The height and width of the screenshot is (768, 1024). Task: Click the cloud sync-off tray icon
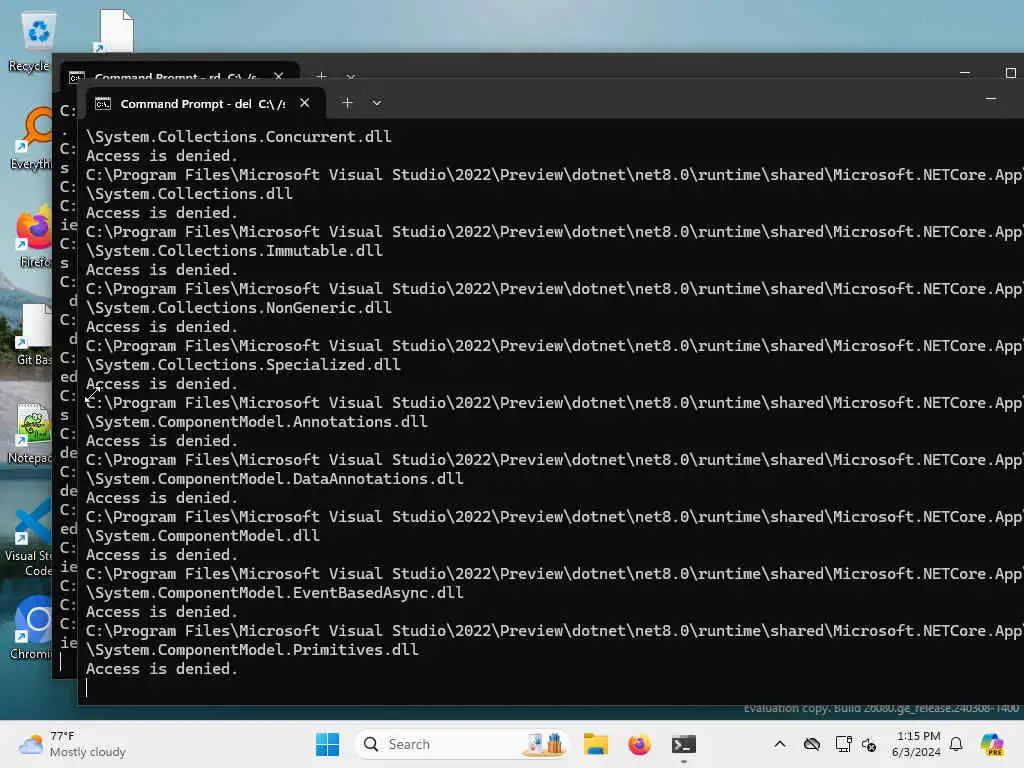[x=812, y=744]
